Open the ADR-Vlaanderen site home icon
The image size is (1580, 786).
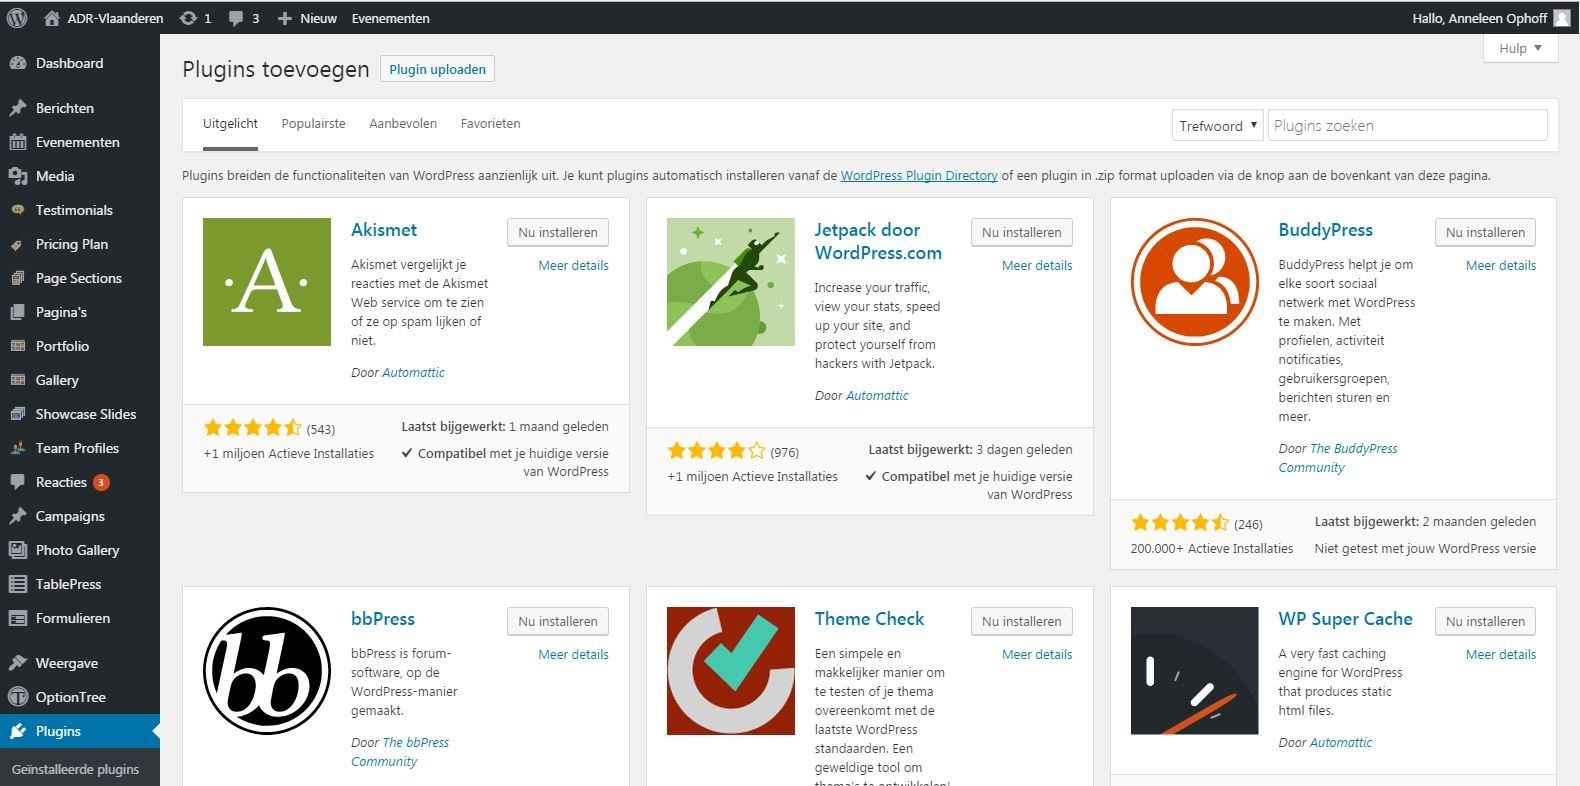(52, 18)
